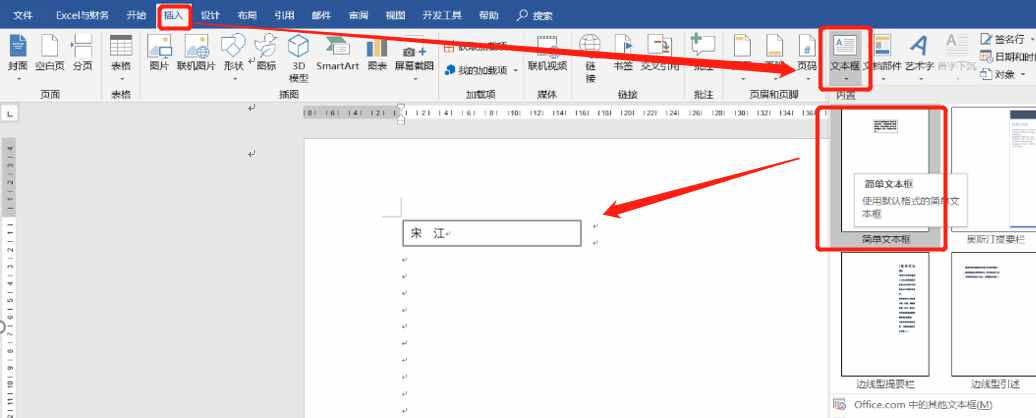Click the 页码 page number icon
The width and height of the screenshot is (1036, 418).
click(807, 46)
